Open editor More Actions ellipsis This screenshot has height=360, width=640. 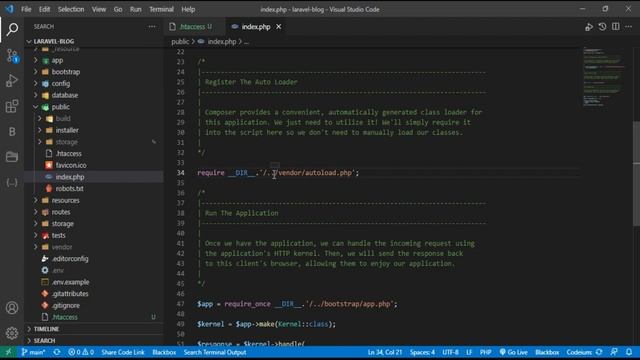point(629,27)
